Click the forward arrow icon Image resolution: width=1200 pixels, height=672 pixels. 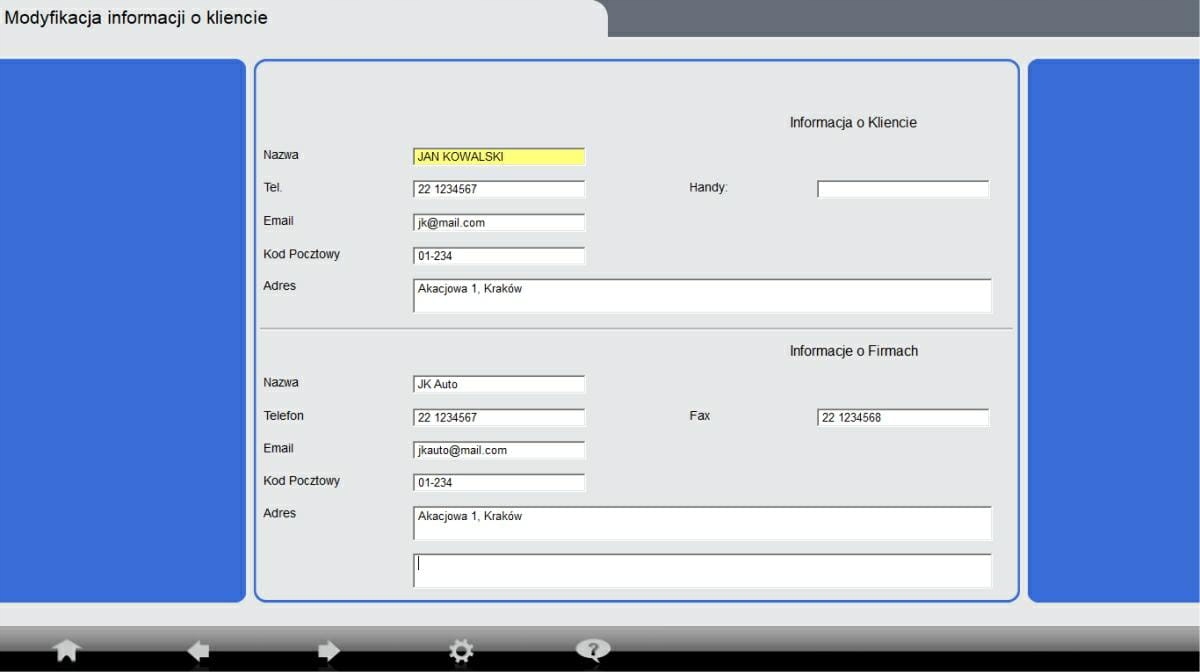[x=328, y=651]
